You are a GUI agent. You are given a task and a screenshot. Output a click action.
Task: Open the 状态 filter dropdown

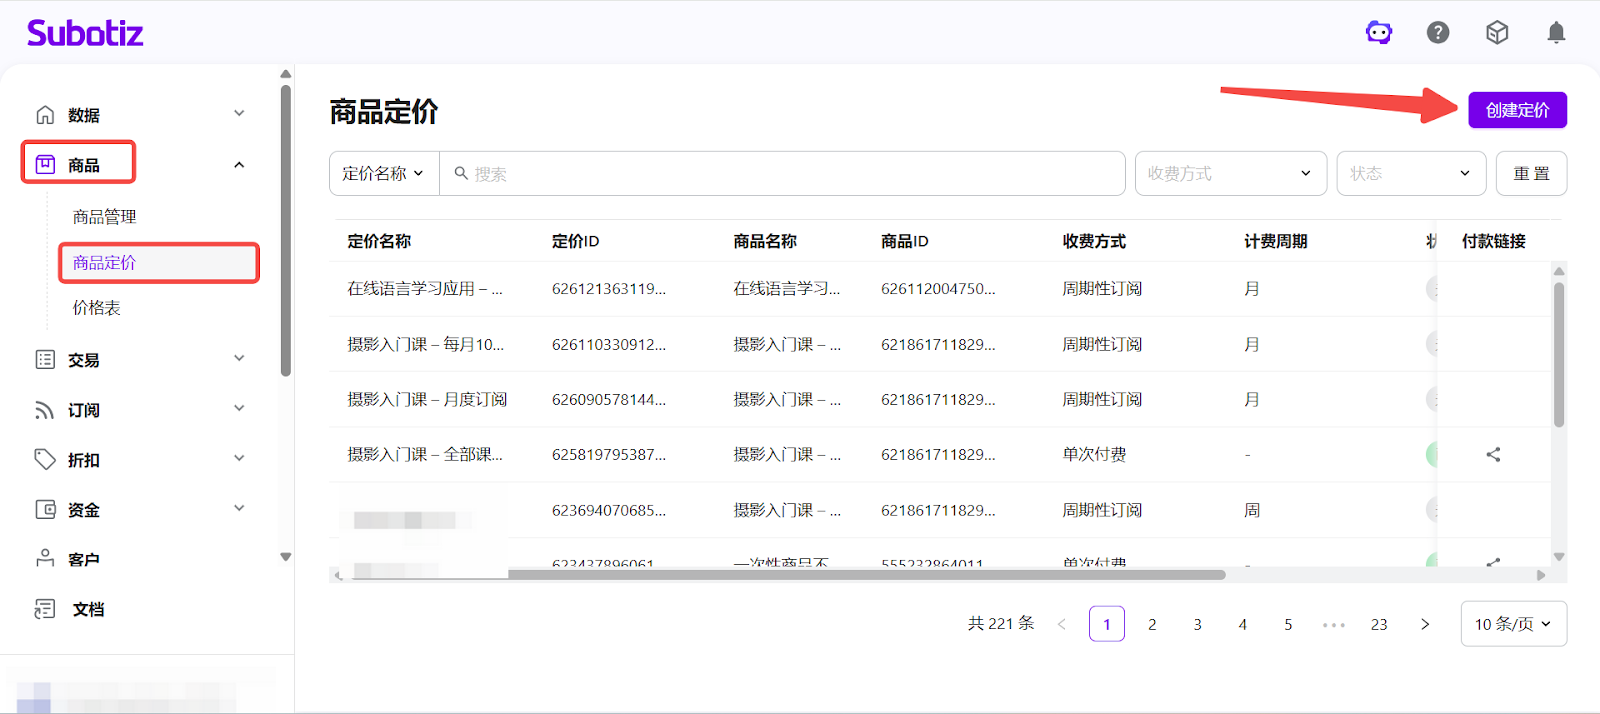tap(1410, 174)
